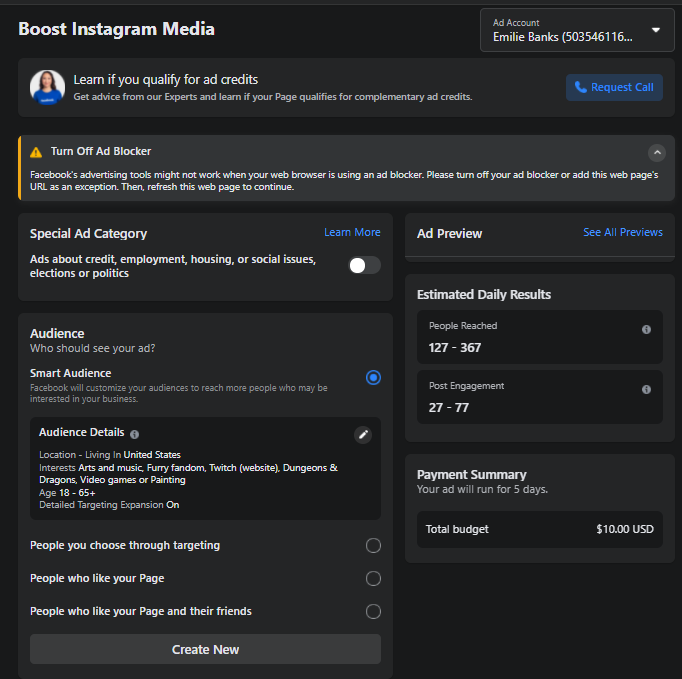Click the Age 18 - 65+ text
The width and height of the screenshot is (682, 679).
pyautogui.click(x=67, y=493)
